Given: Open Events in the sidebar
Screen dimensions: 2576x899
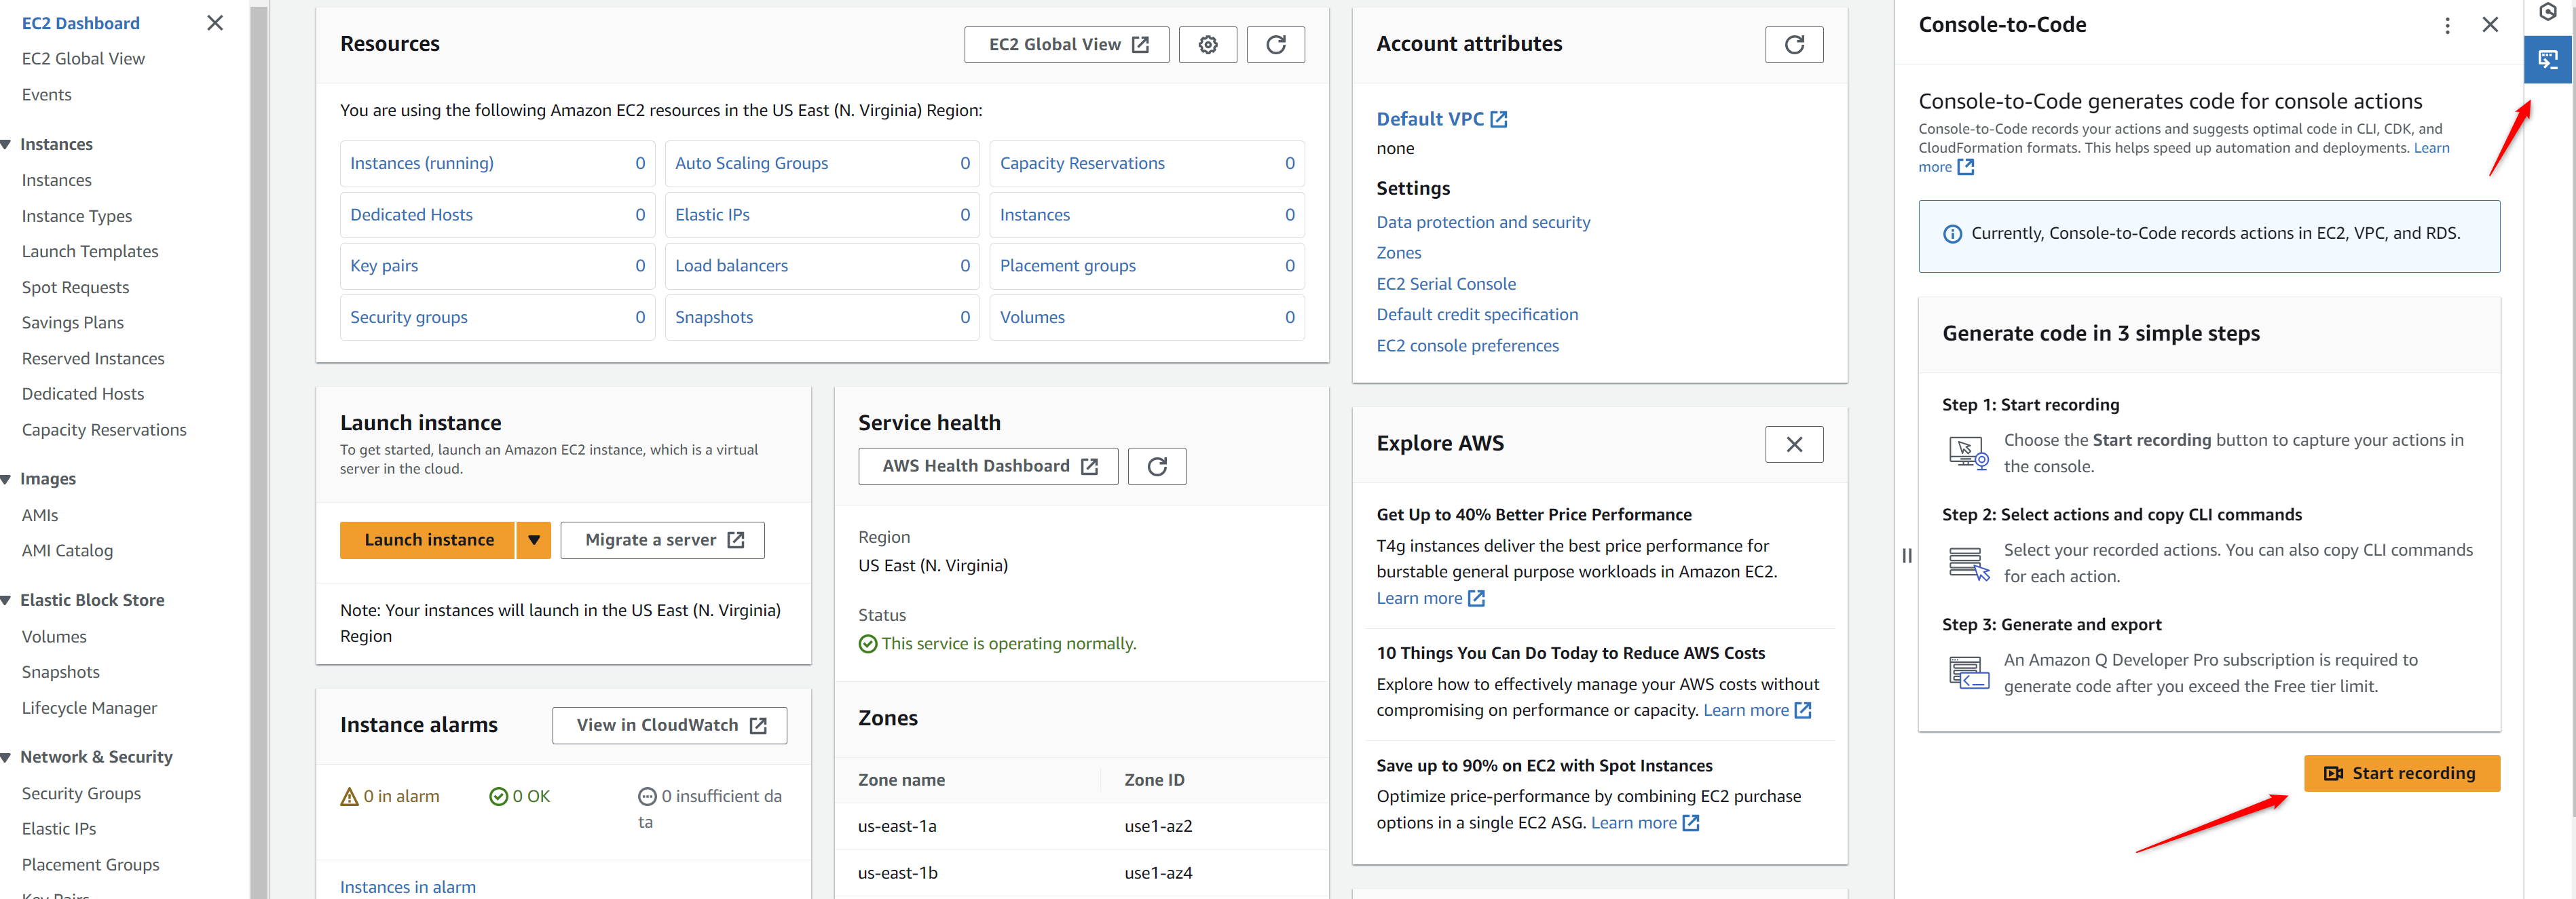Looking at the screenshot, I should tap(47, 95).
